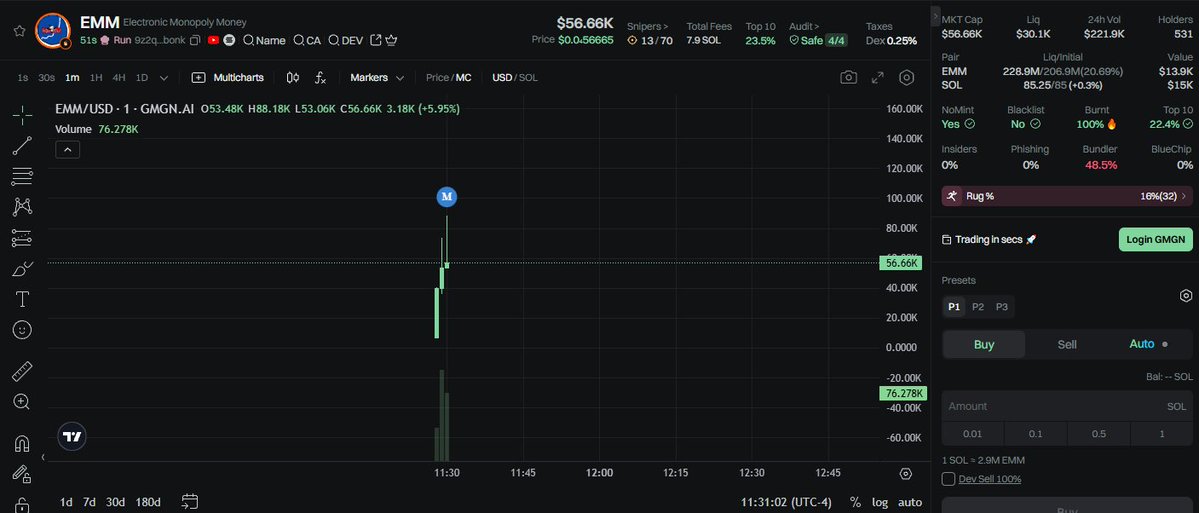The image size is (1199, 513).
Task: Toggle percent scale mode
Action: 855,502
